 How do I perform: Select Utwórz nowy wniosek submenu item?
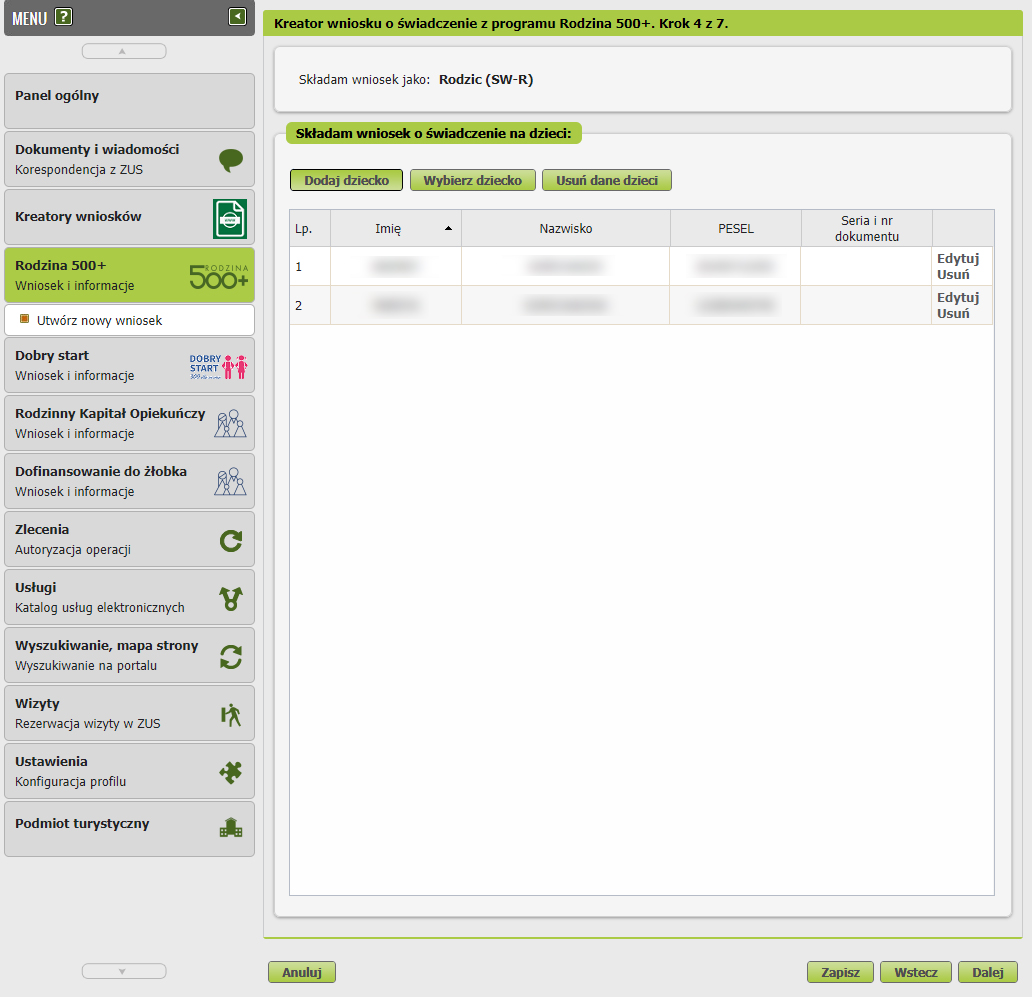point(99,321)
